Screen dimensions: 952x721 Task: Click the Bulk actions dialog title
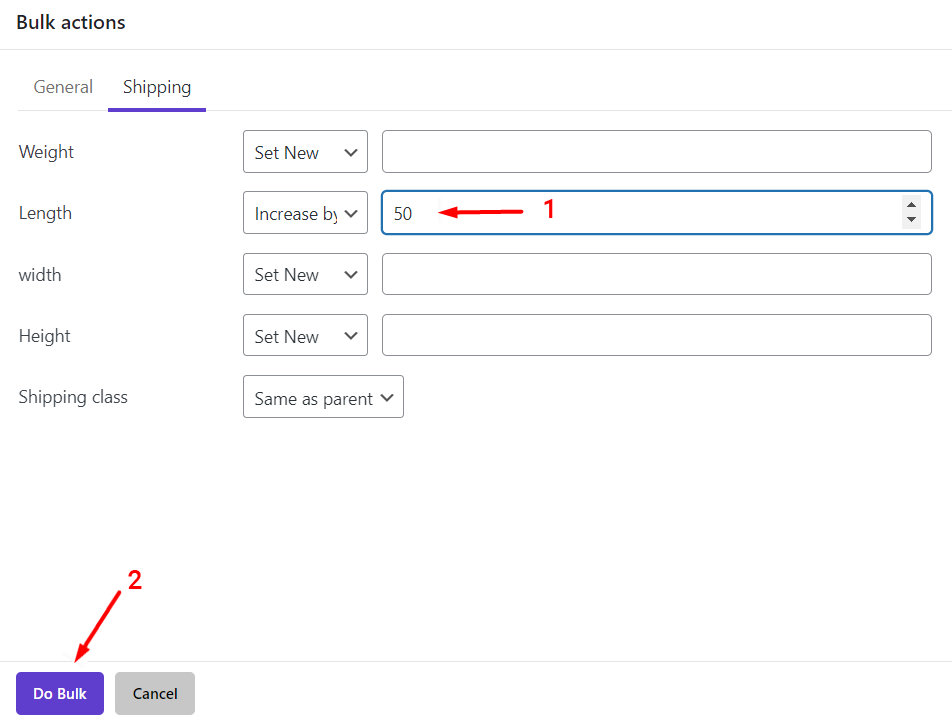click(x=71, y=22)
